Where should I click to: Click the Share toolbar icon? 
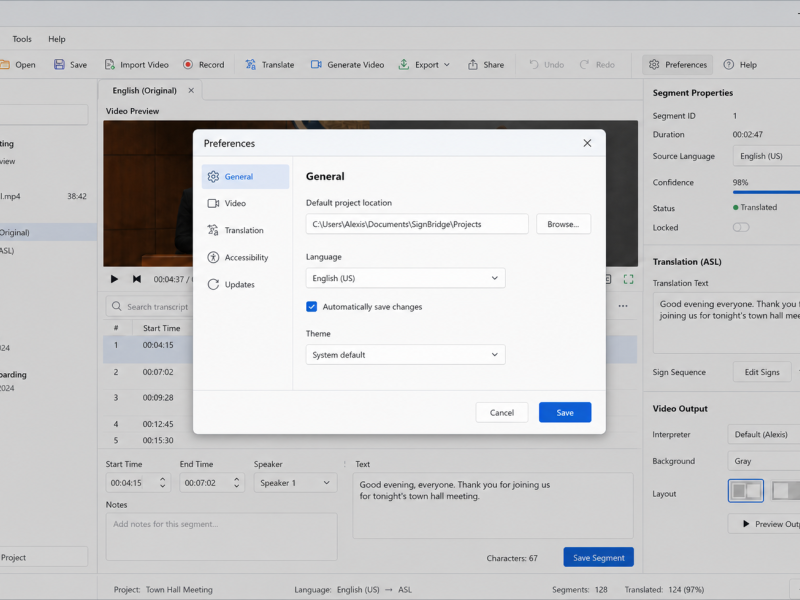[473, 65]
